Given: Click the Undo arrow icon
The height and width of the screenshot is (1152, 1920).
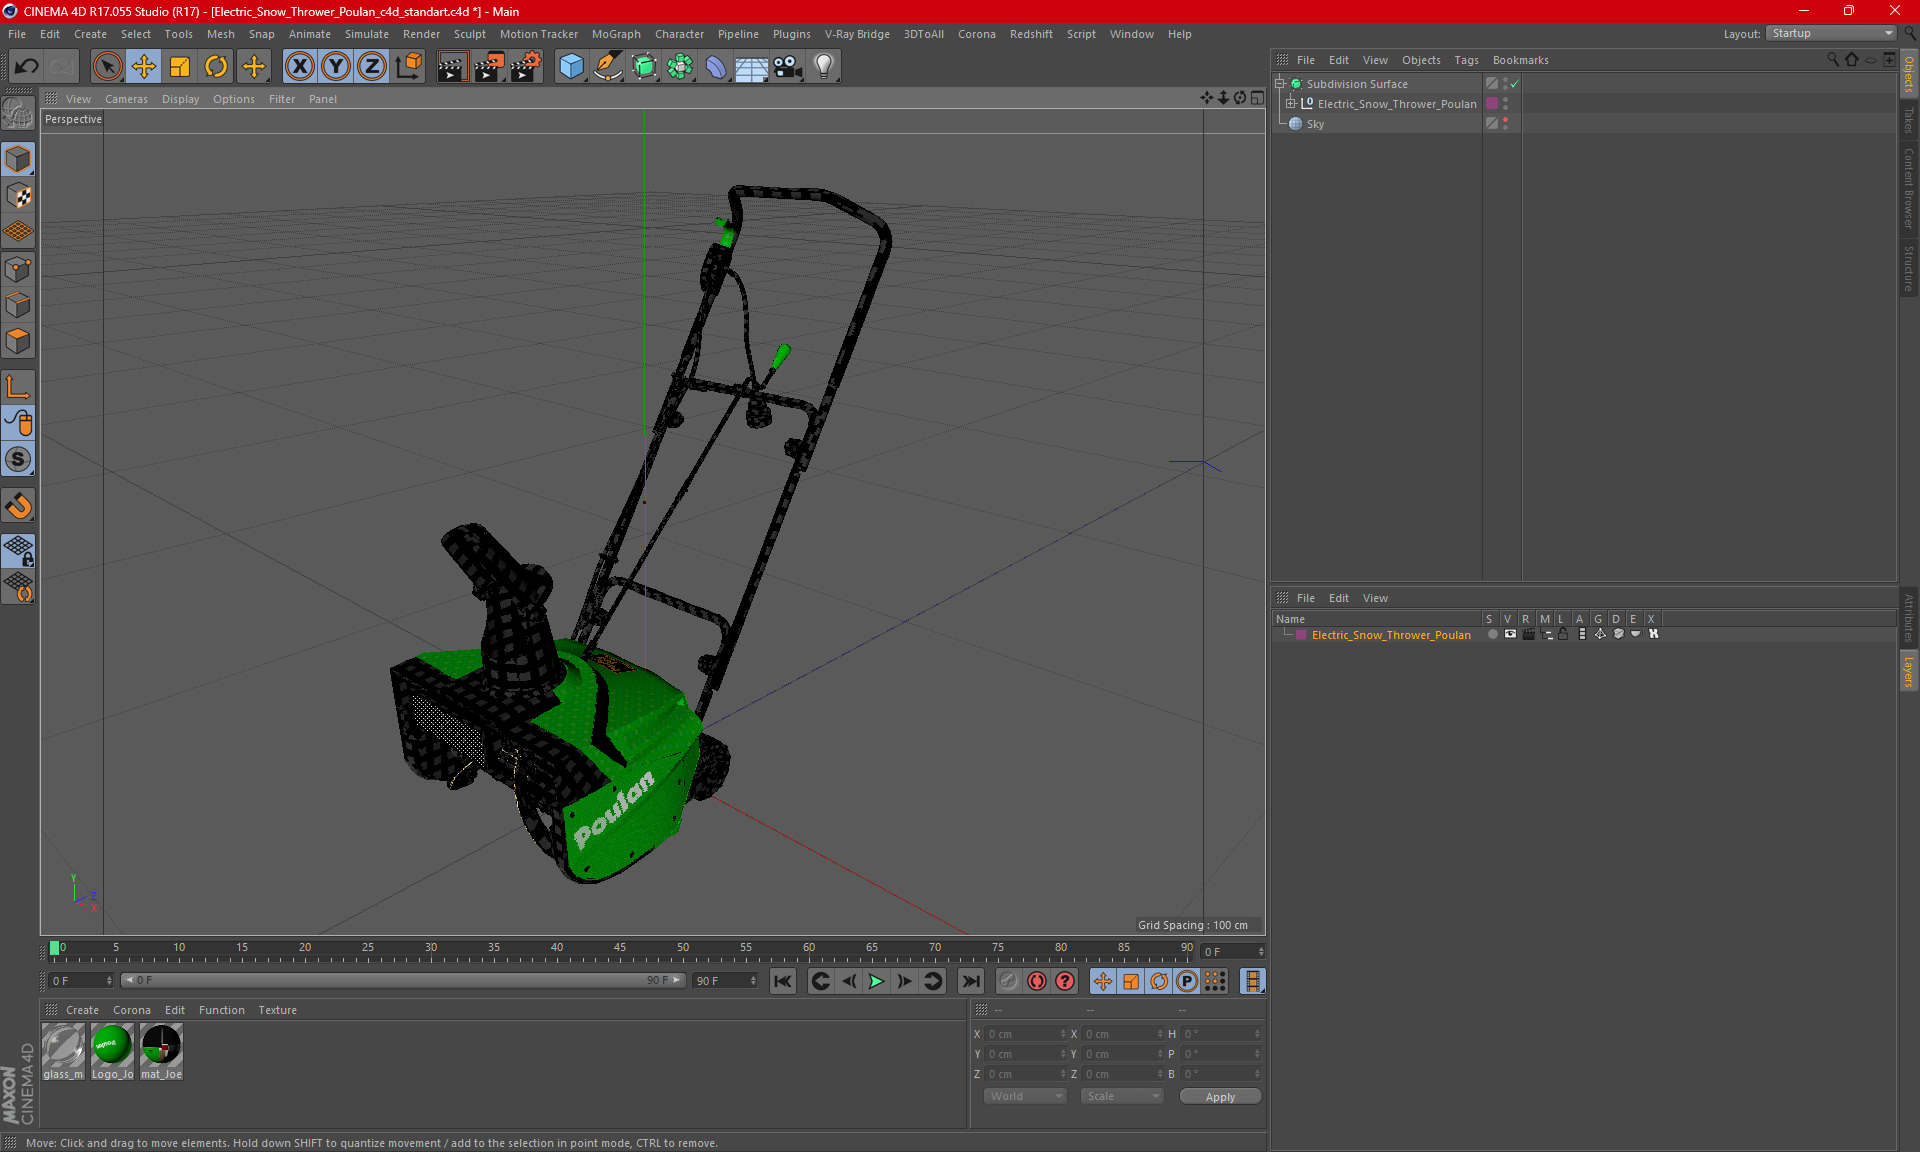Looking at the screenshot, I should pos(26,67).
